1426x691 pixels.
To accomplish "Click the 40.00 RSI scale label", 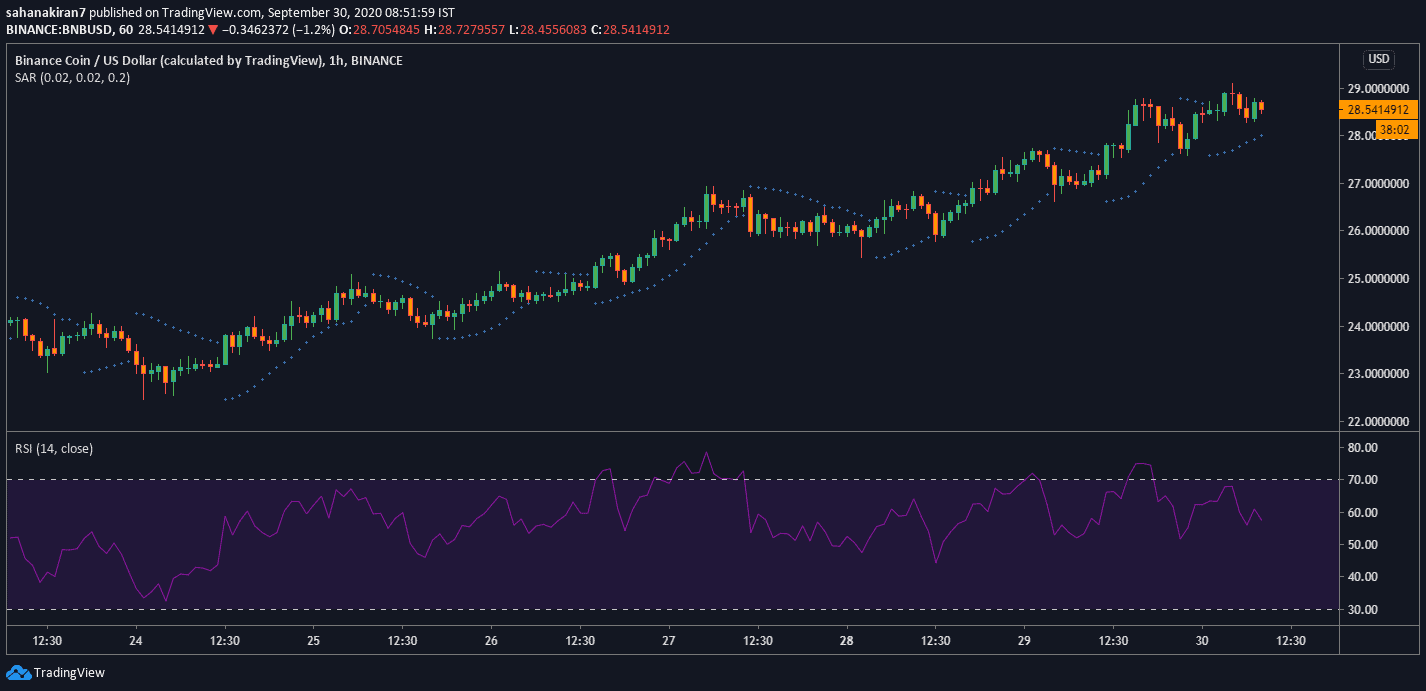I will click(x=1363, y=577).
